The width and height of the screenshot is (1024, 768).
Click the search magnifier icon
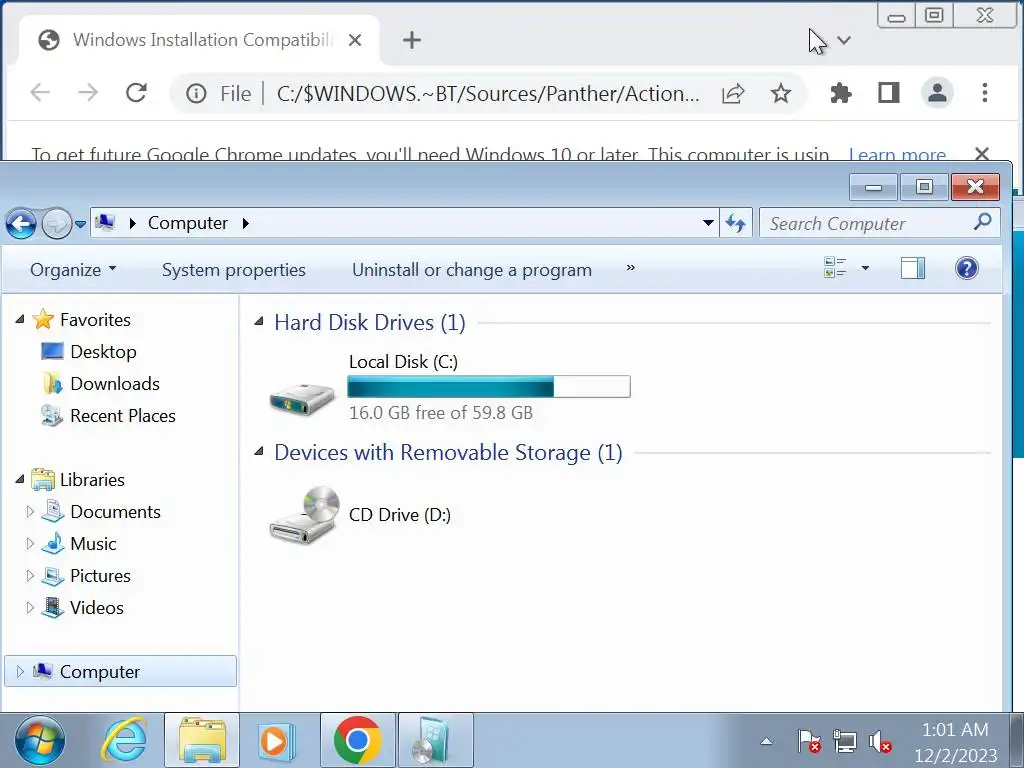[x=982, y=222]
